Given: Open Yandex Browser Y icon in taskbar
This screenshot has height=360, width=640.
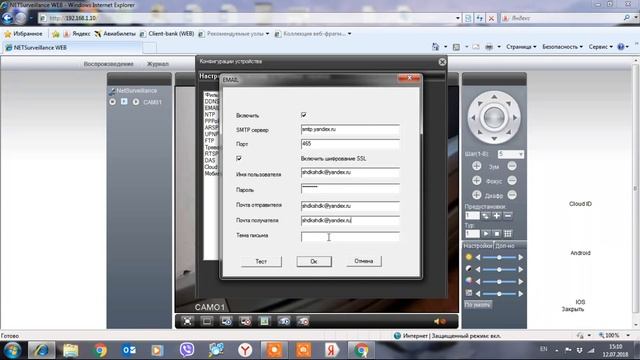Looking at the screenshot, I should [x=245, y=350].
